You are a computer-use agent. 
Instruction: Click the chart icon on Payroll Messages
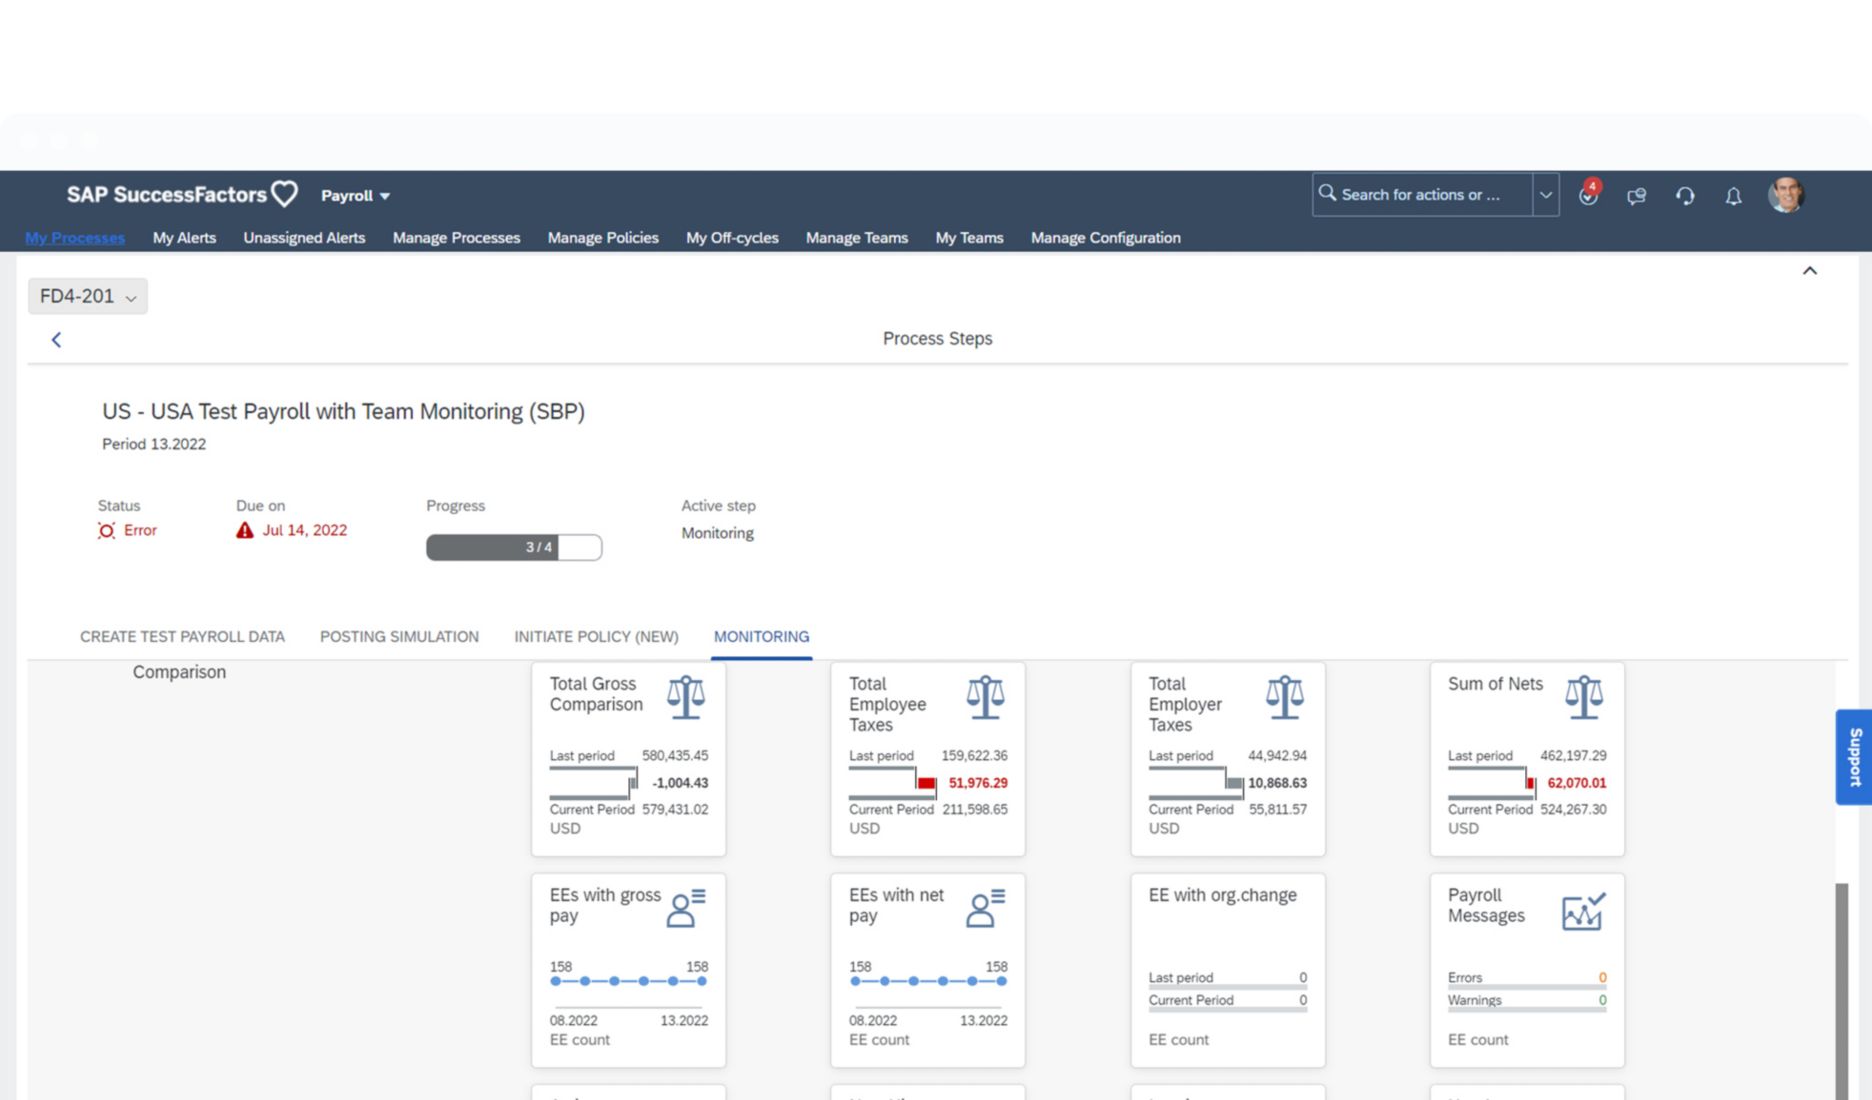click(x=1583, y=912)
